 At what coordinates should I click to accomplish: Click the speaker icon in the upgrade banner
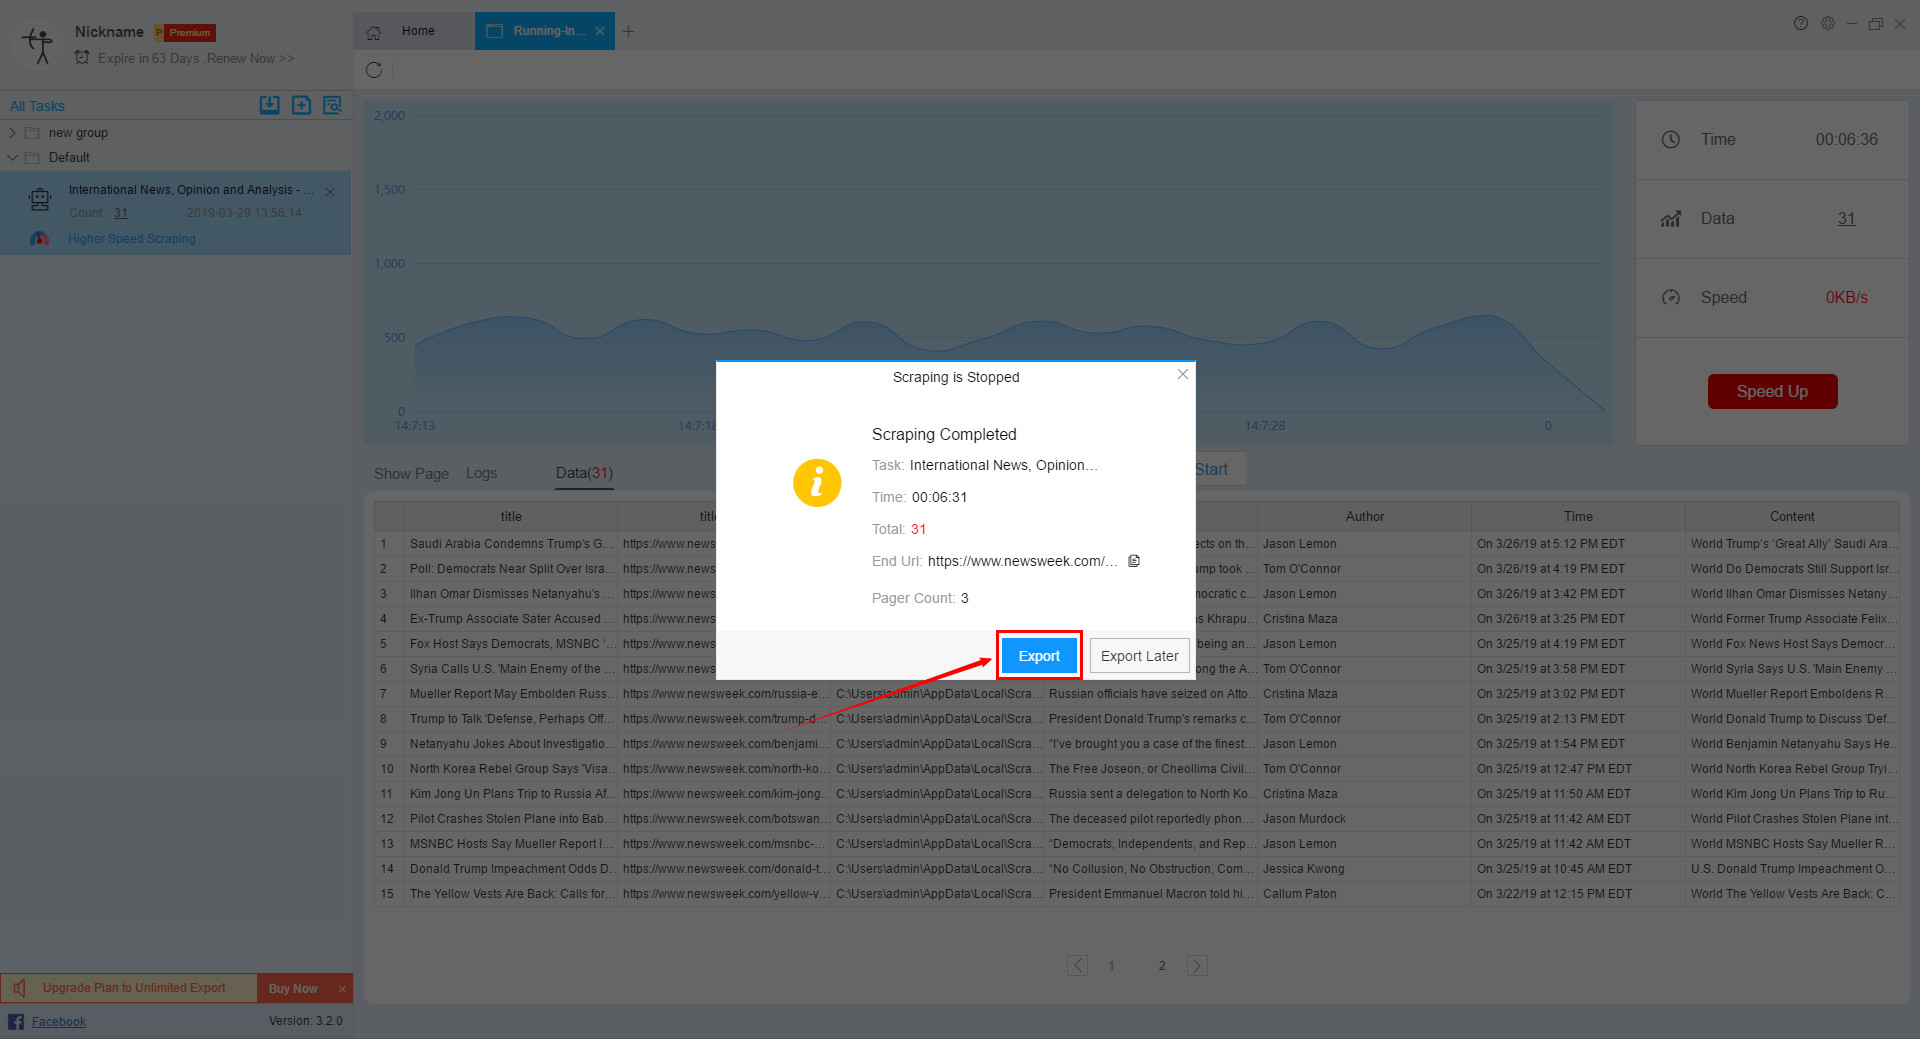(19, 988)
